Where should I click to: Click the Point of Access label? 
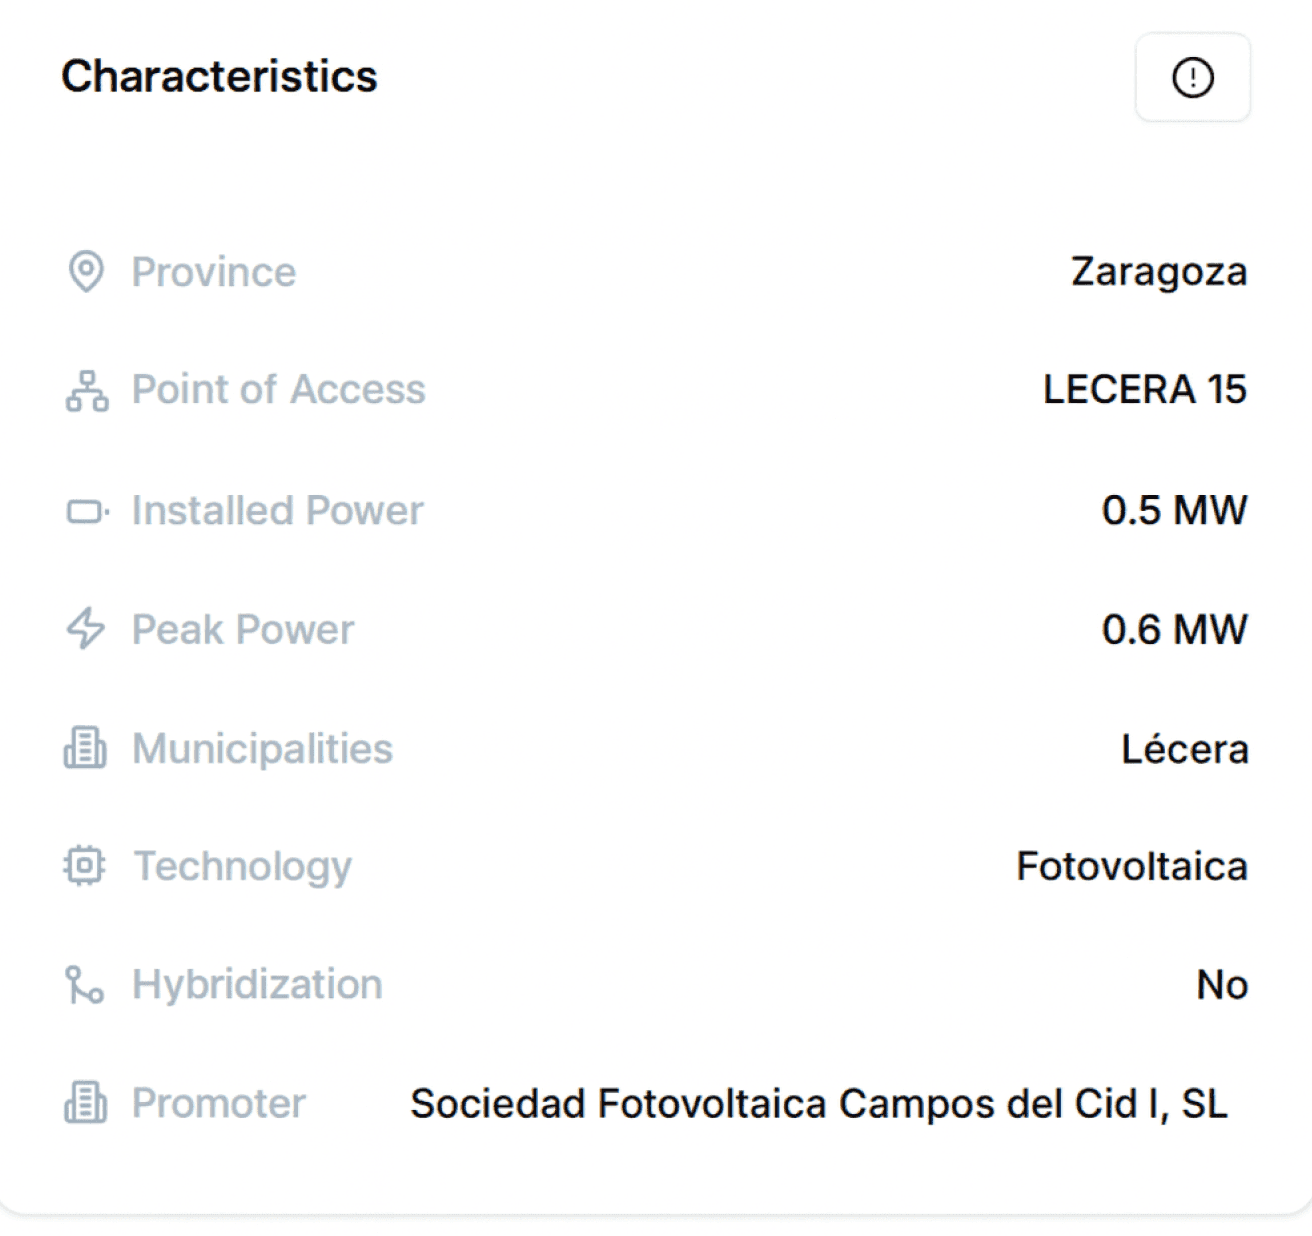click(x=278, y=390)
